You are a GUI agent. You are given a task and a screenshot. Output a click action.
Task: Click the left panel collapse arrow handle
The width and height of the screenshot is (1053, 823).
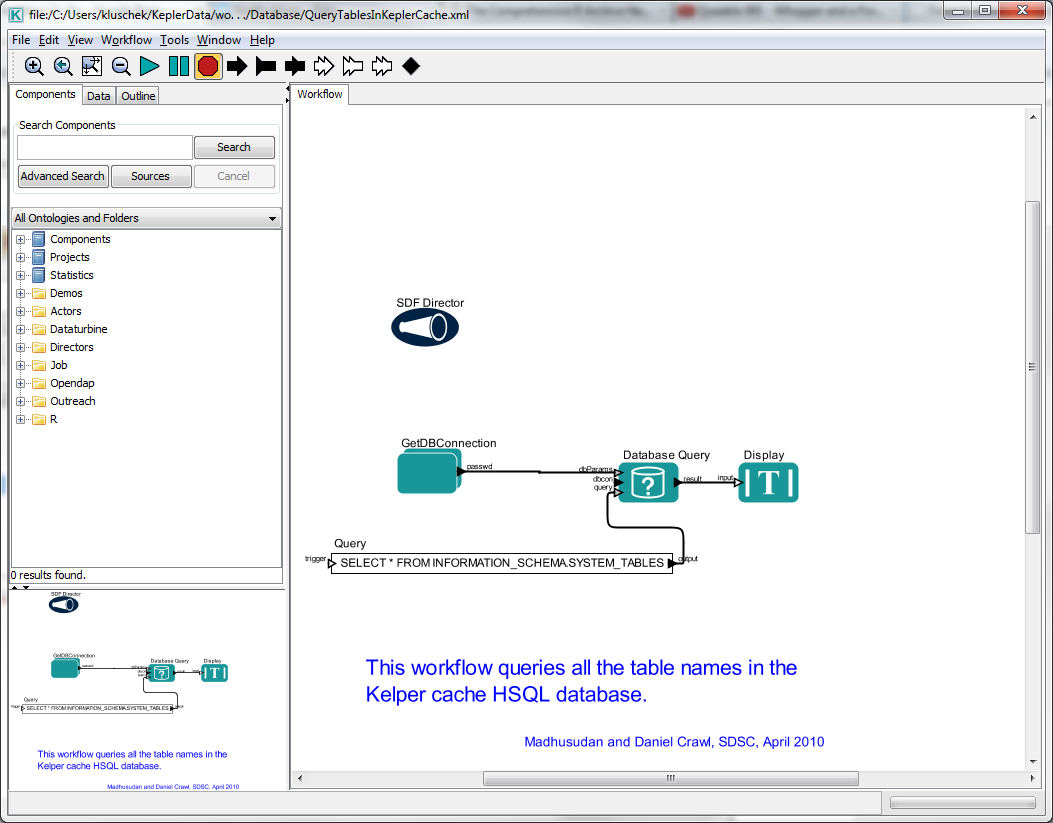[287, 89]
